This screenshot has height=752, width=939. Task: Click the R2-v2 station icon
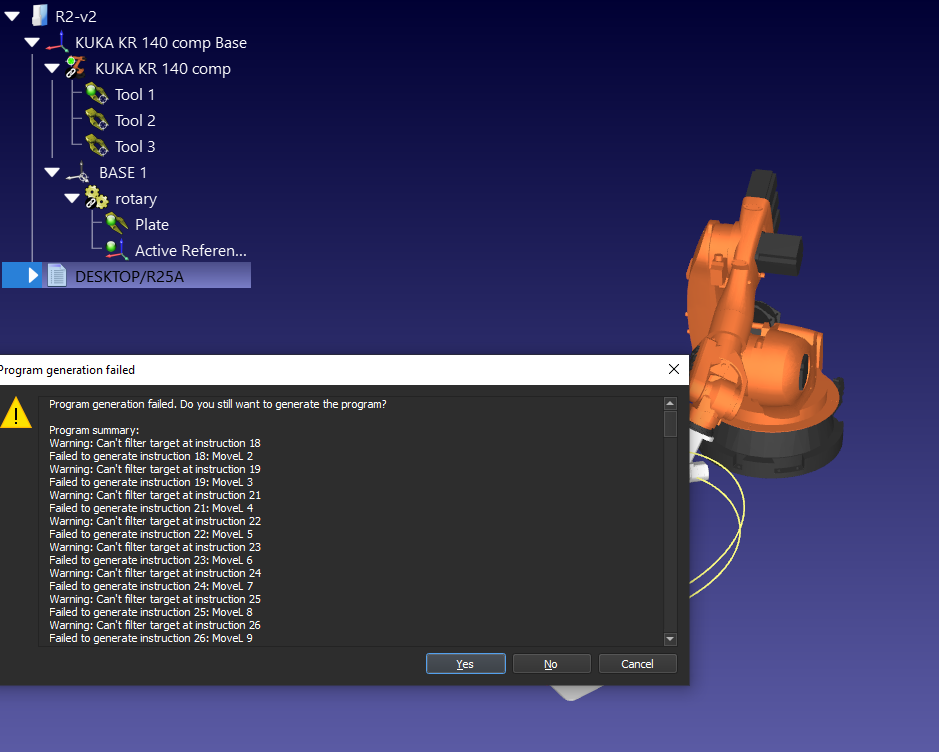tap(39, 16)
